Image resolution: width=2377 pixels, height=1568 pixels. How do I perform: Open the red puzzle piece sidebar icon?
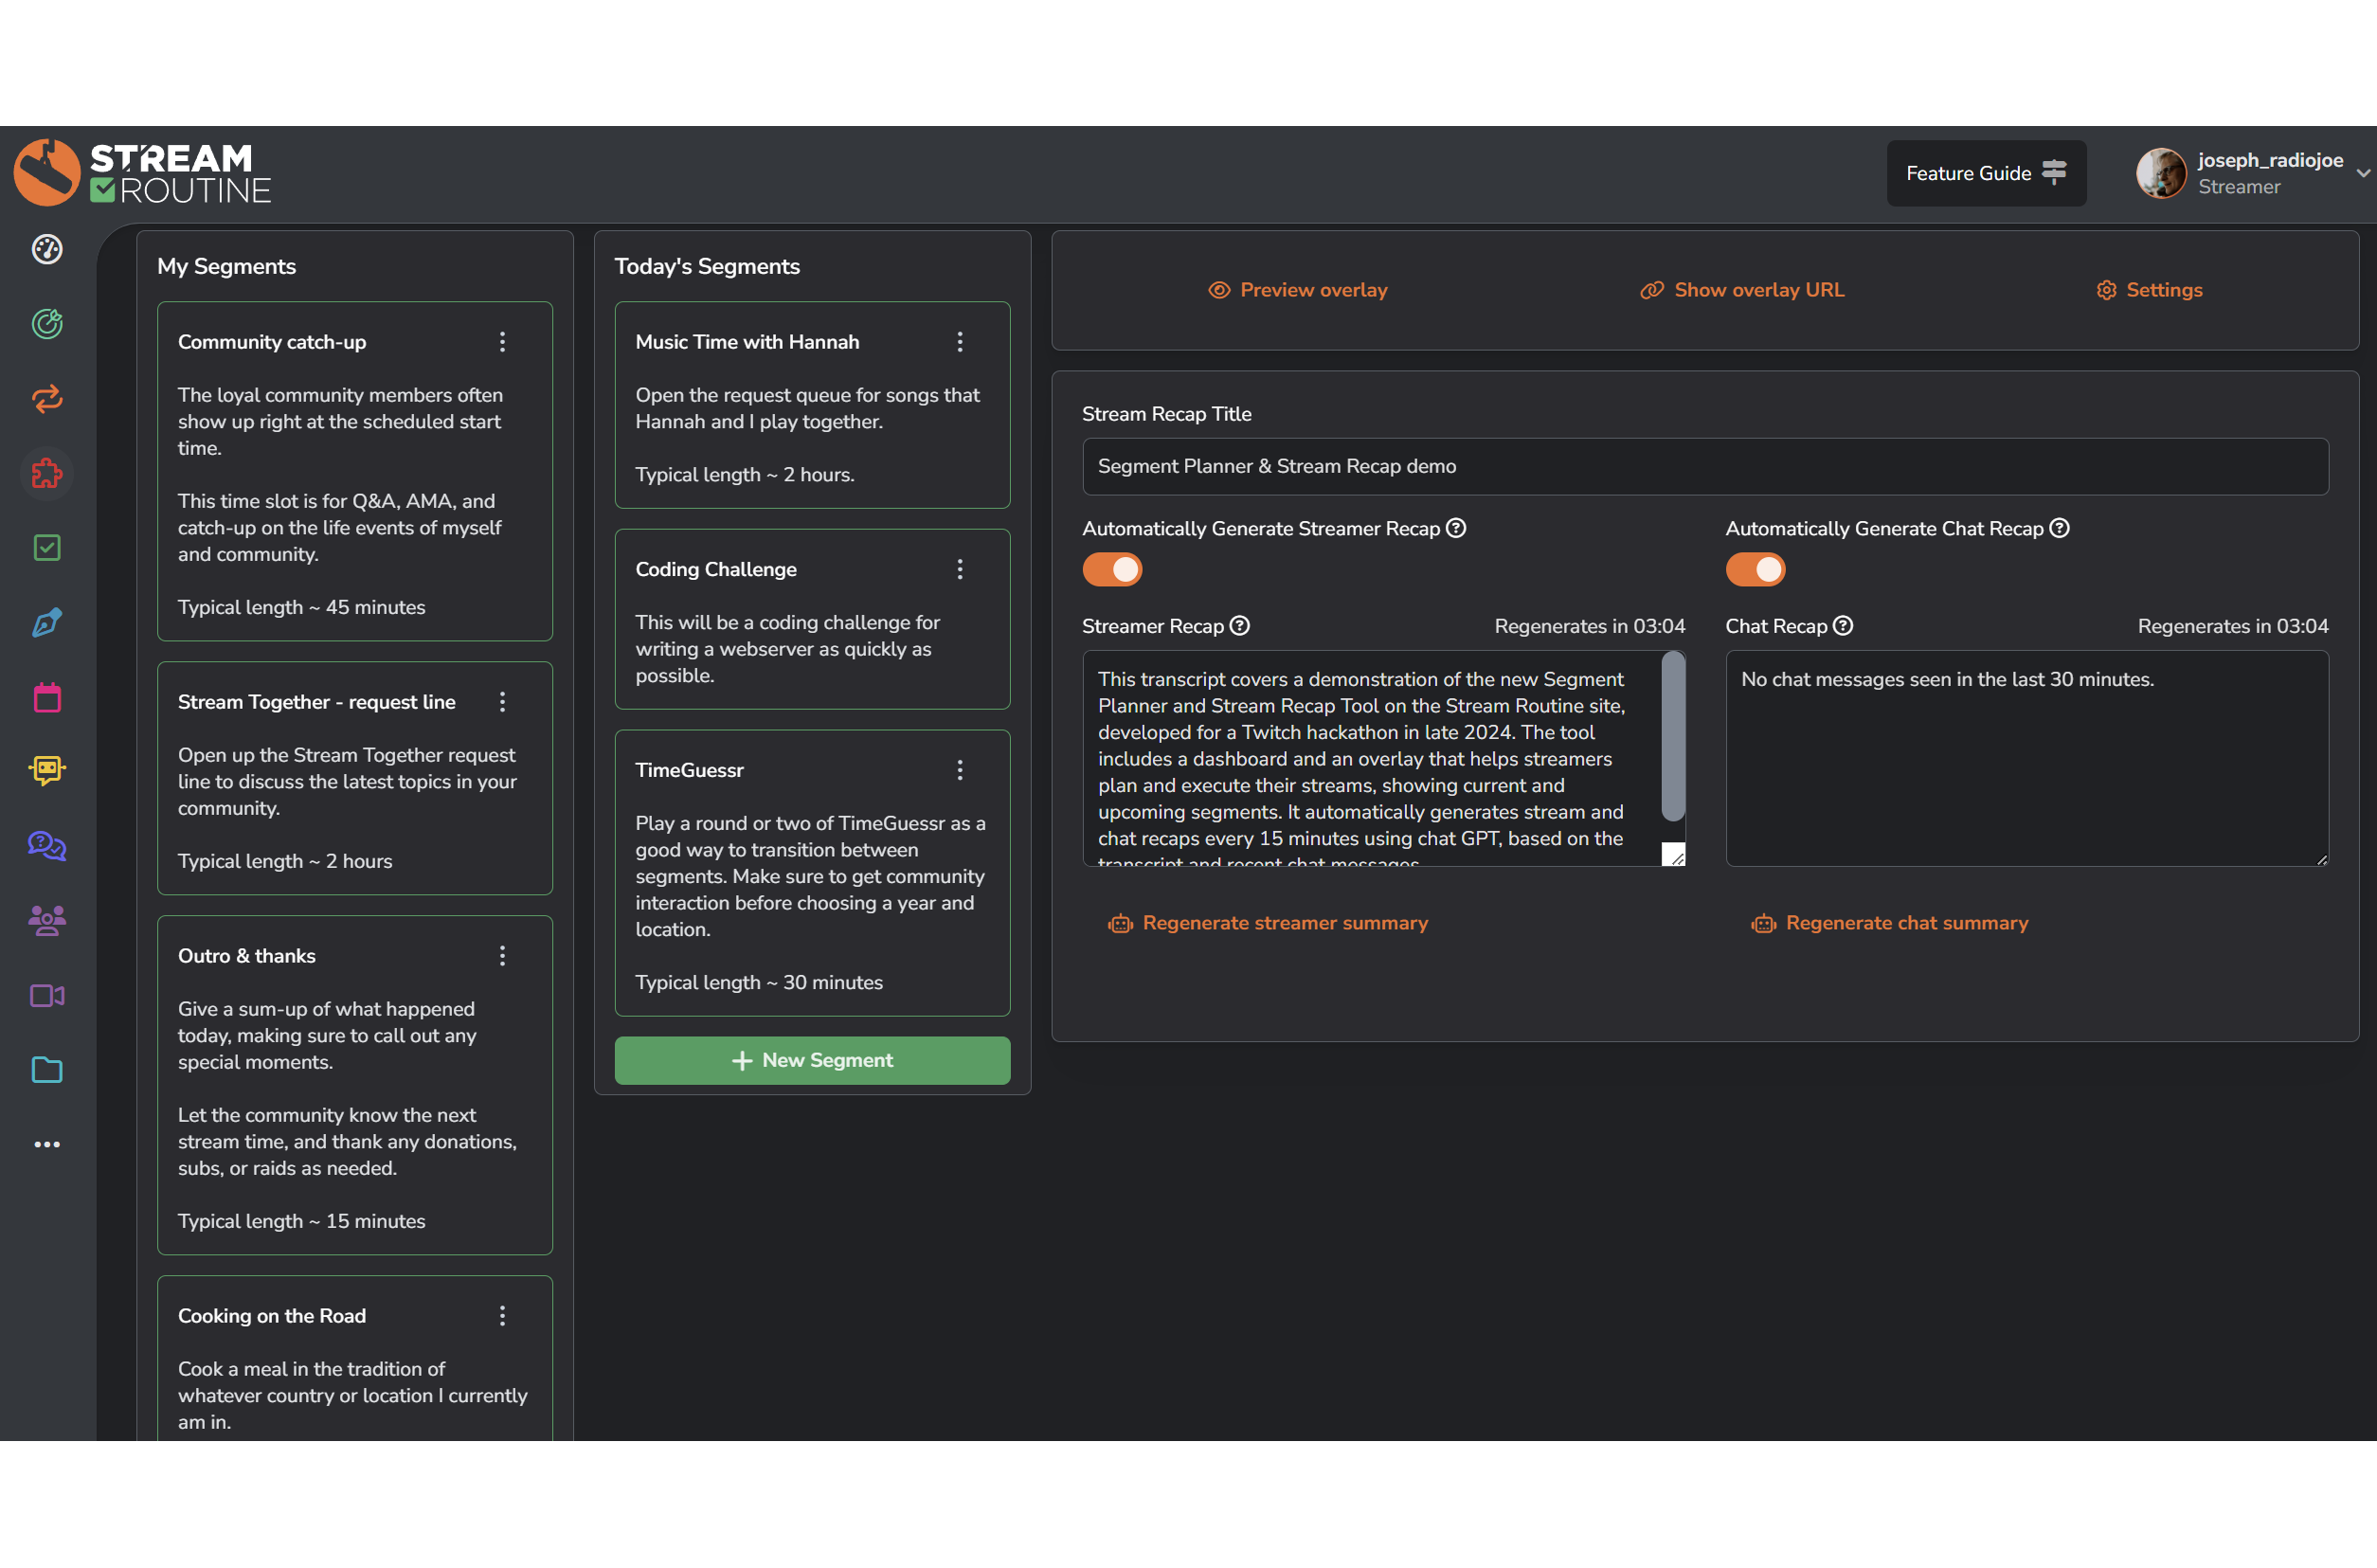(x=47, y=473)
